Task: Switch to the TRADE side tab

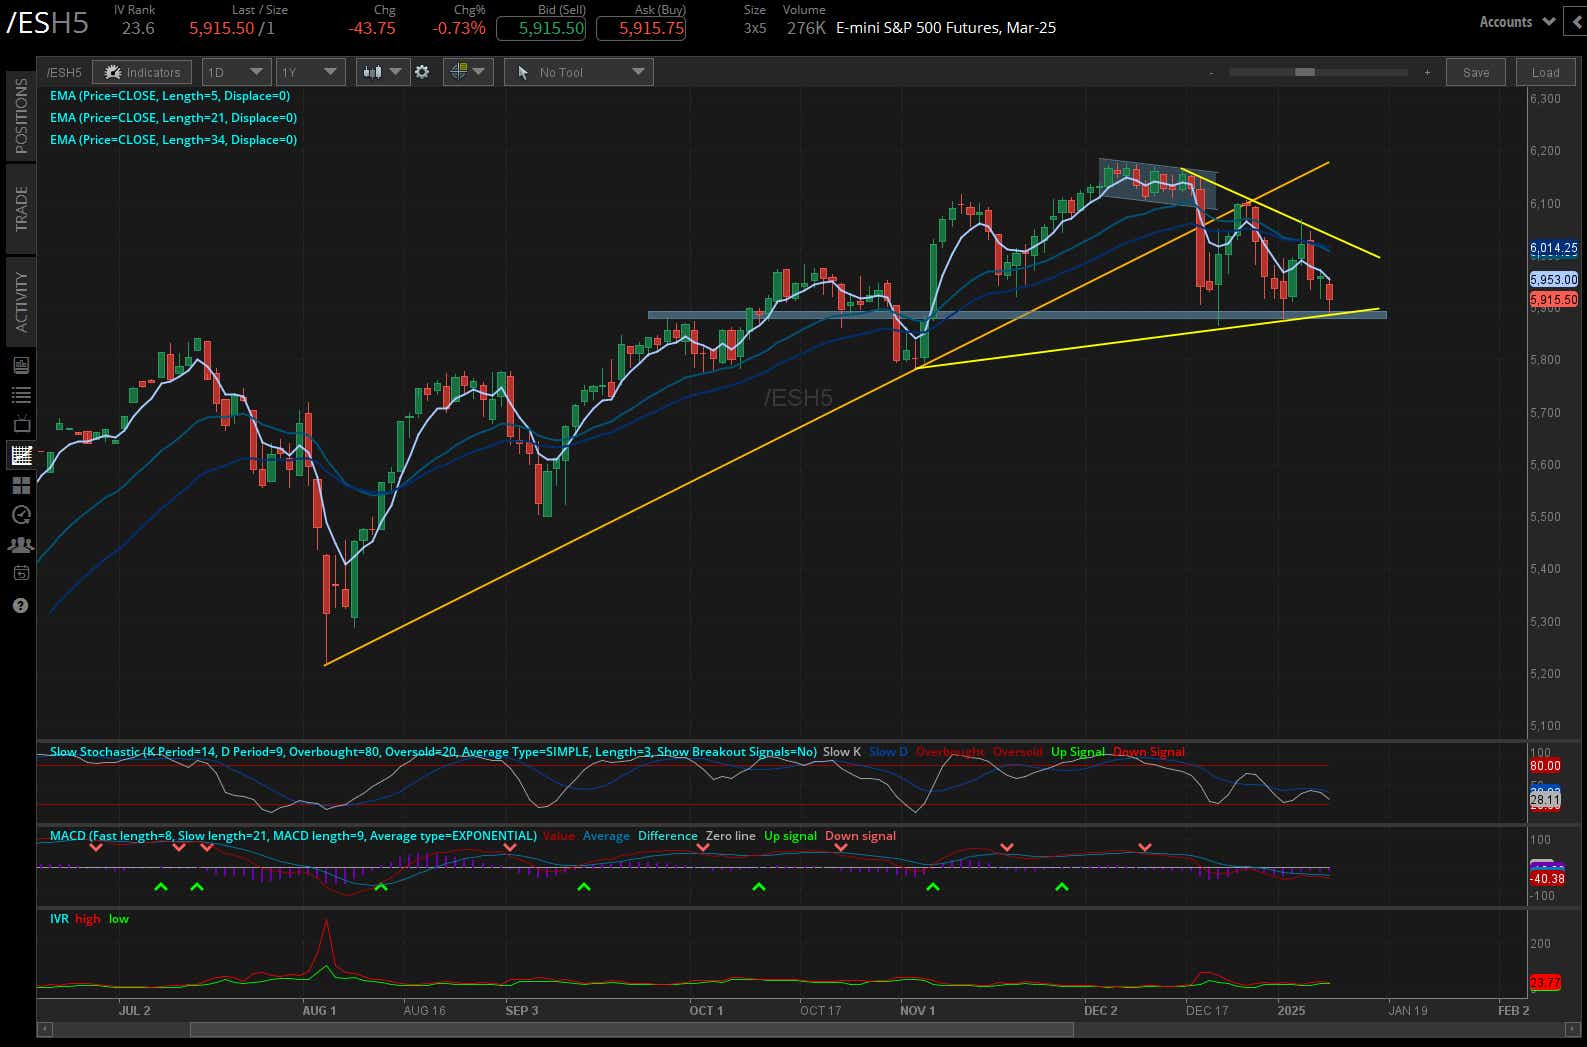Action: click(x=21, y=208)
